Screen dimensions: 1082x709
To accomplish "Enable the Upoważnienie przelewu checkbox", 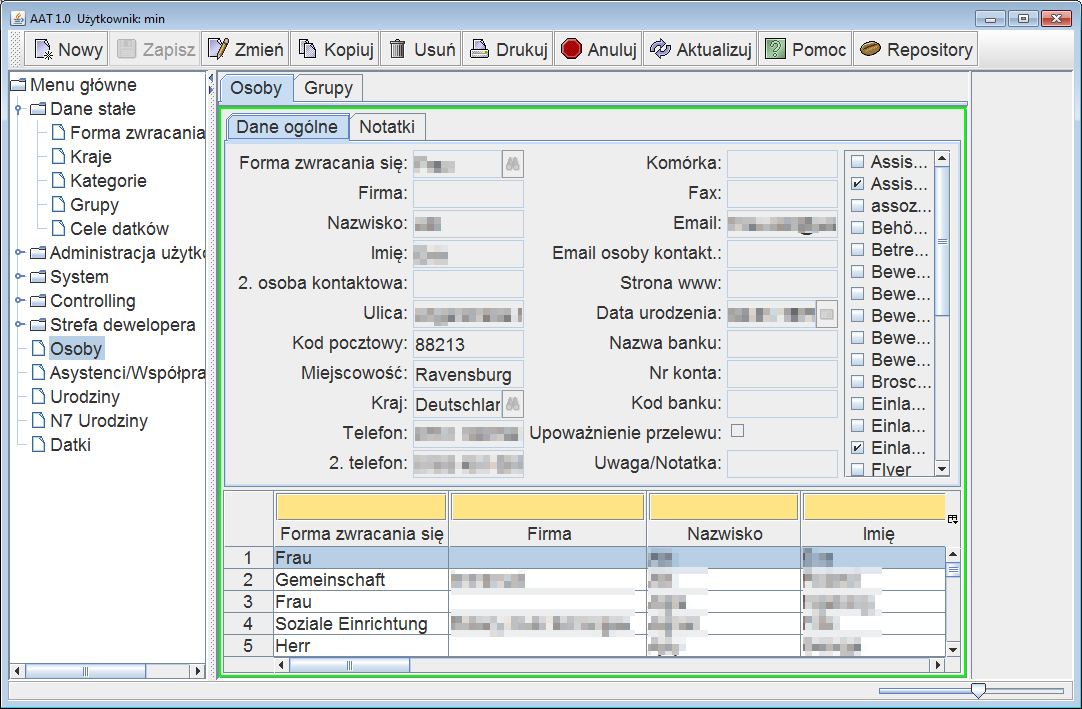I will click(x=738, y=431).
